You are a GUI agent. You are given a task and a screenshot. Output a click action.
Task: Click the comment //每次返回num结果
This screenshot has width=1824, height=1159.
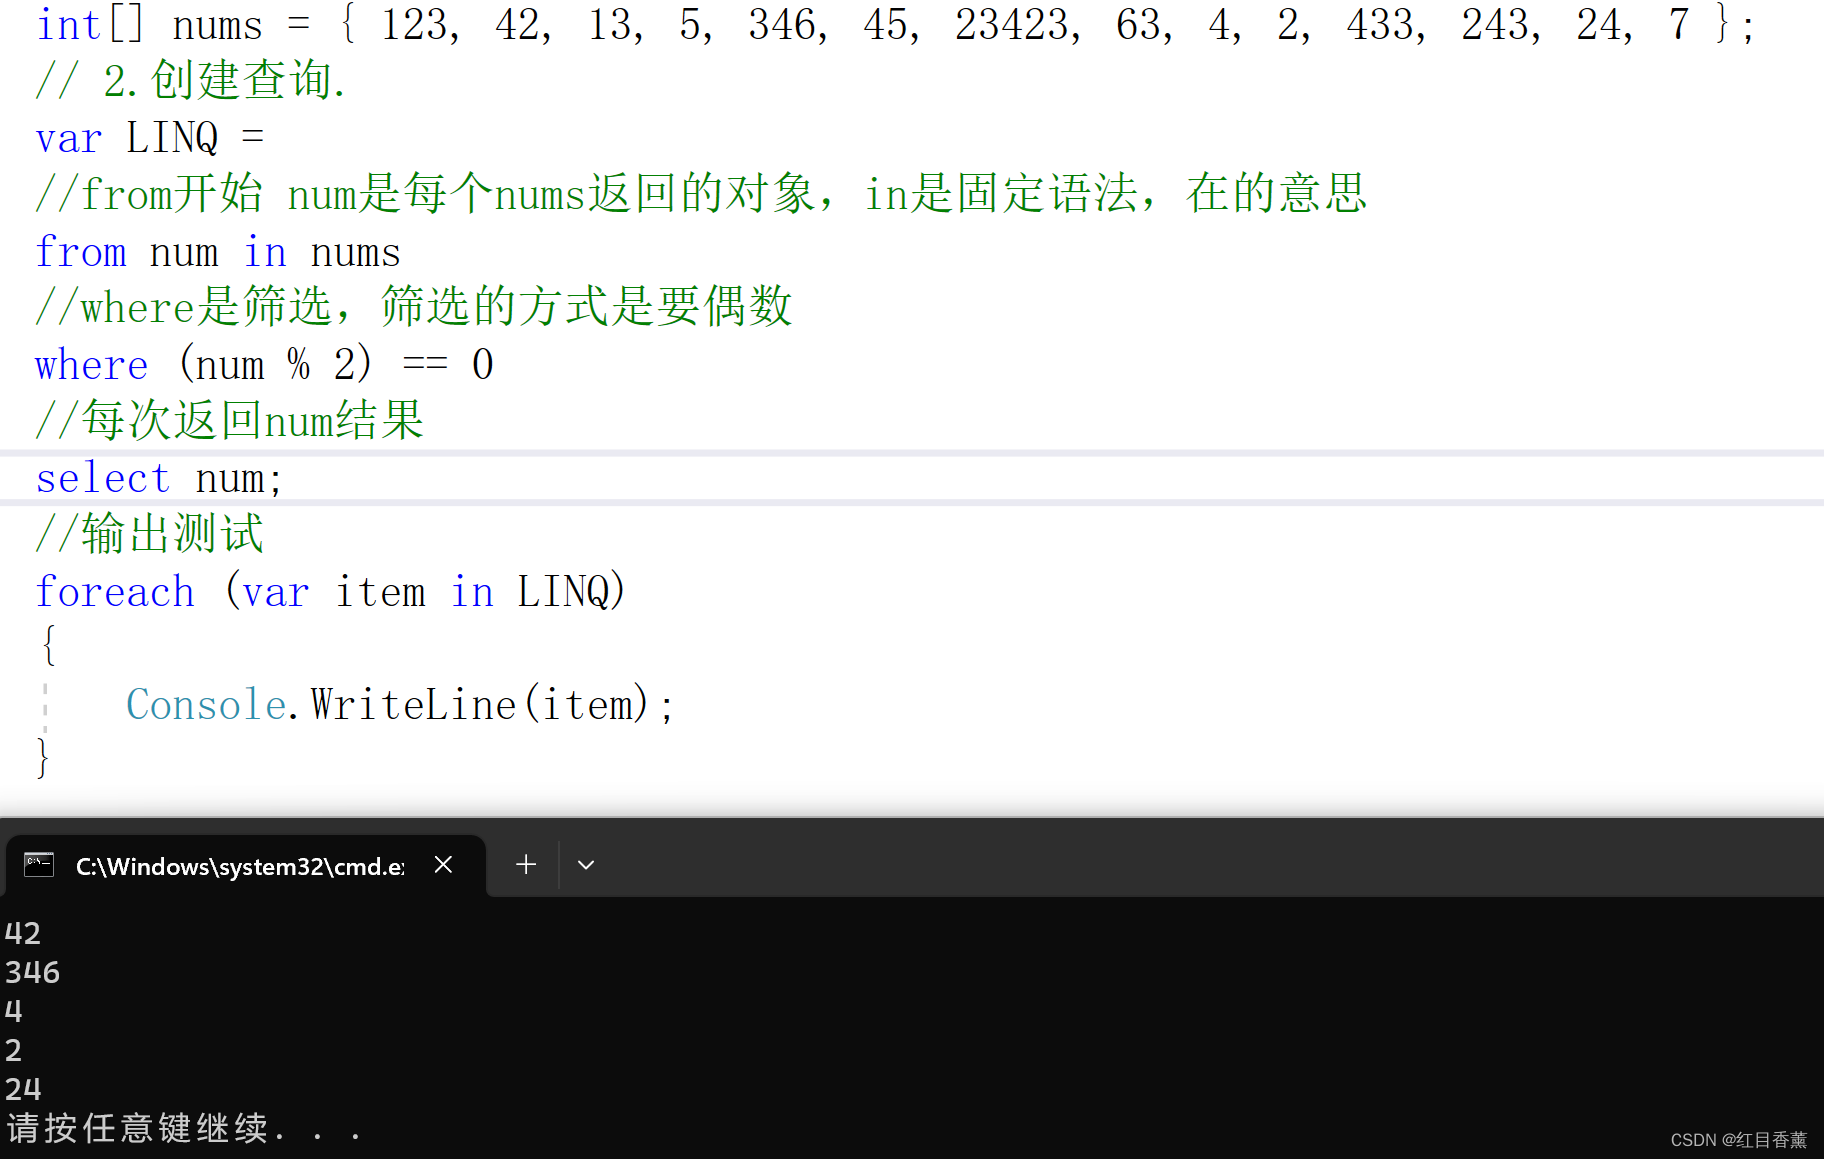(x=228, y=420)
